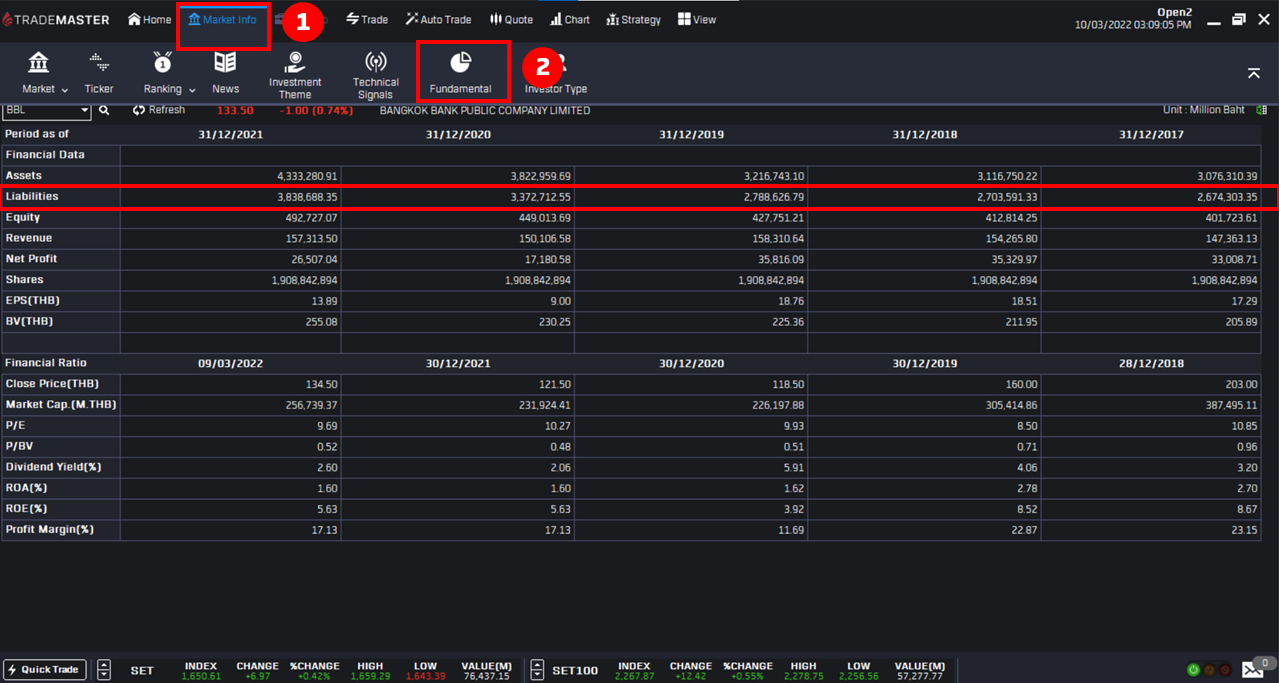The height and width of the screenshot is (683, 1279).
Task: Refresh the fundamental data
Action: tap(159, 110)
